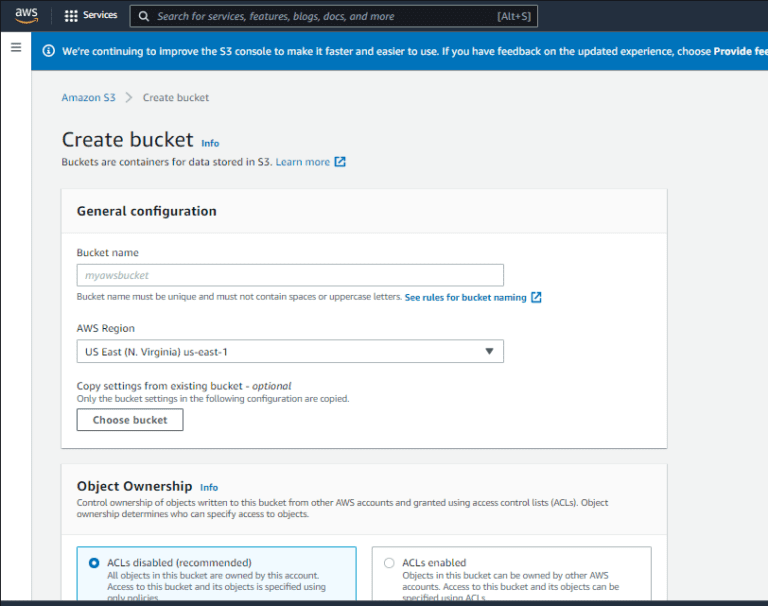The image size is (768, 606).
Task: Click the banner information icon
Action: [x=48, y=50]
